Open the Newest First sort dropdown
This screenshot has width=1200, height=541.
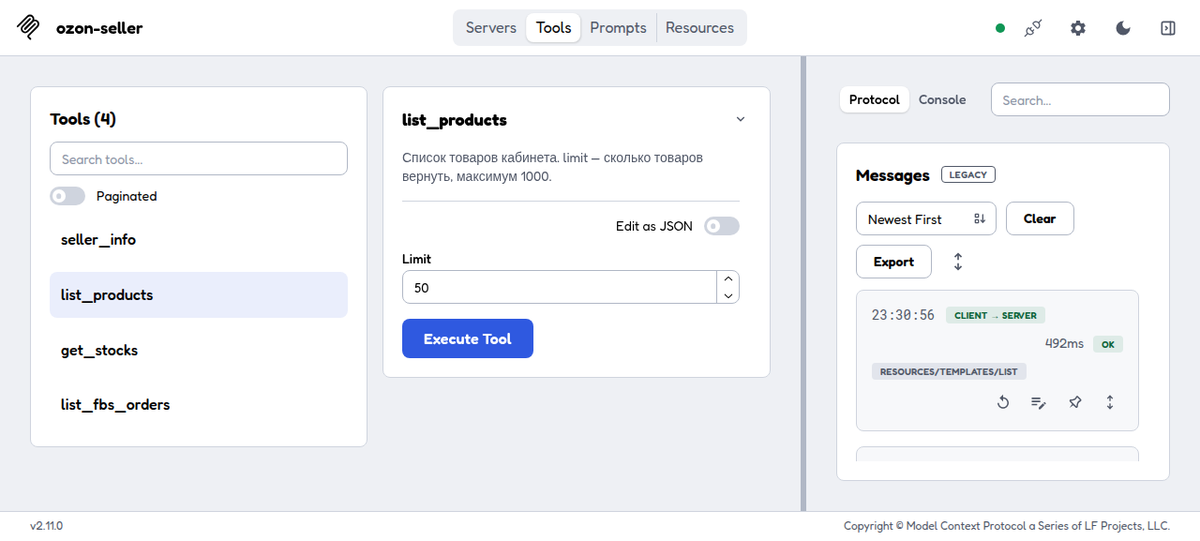pyautogui.click(x=926, y=219)
